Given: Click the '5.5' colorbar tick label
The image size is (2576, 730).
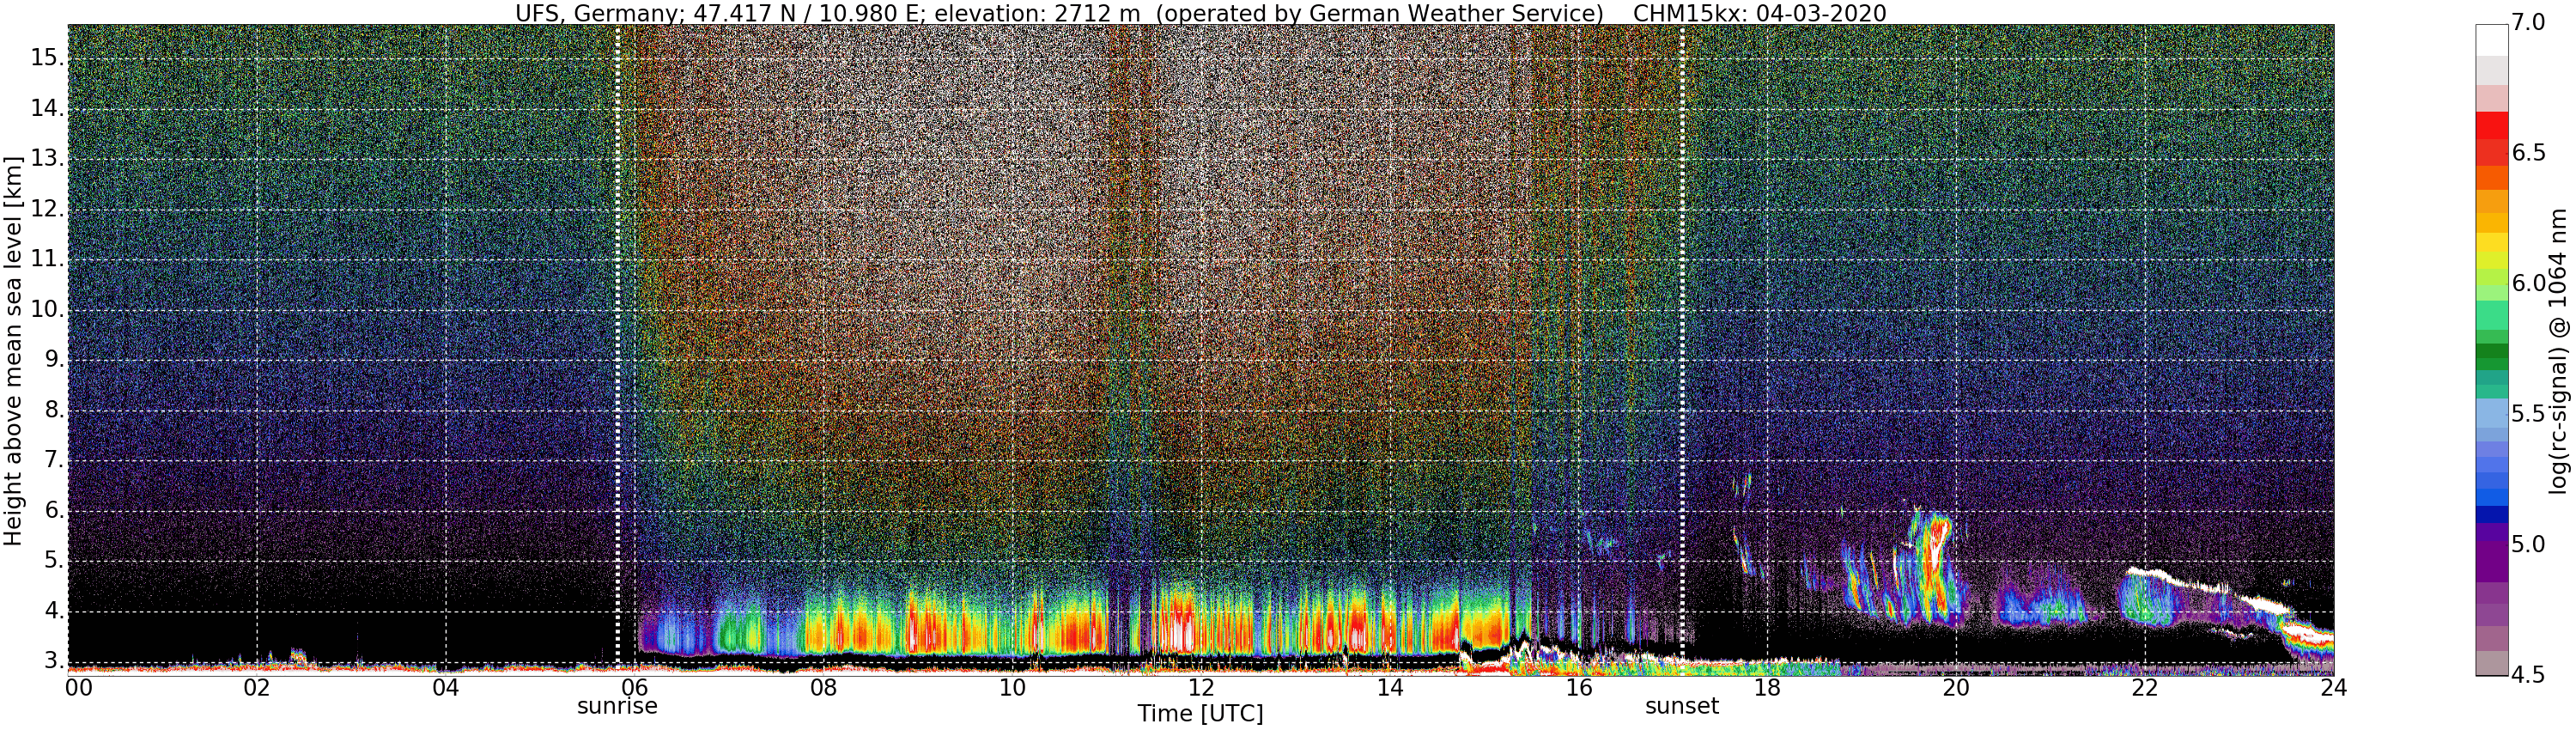Looking at the screenshot, I should click(2528, 414).
